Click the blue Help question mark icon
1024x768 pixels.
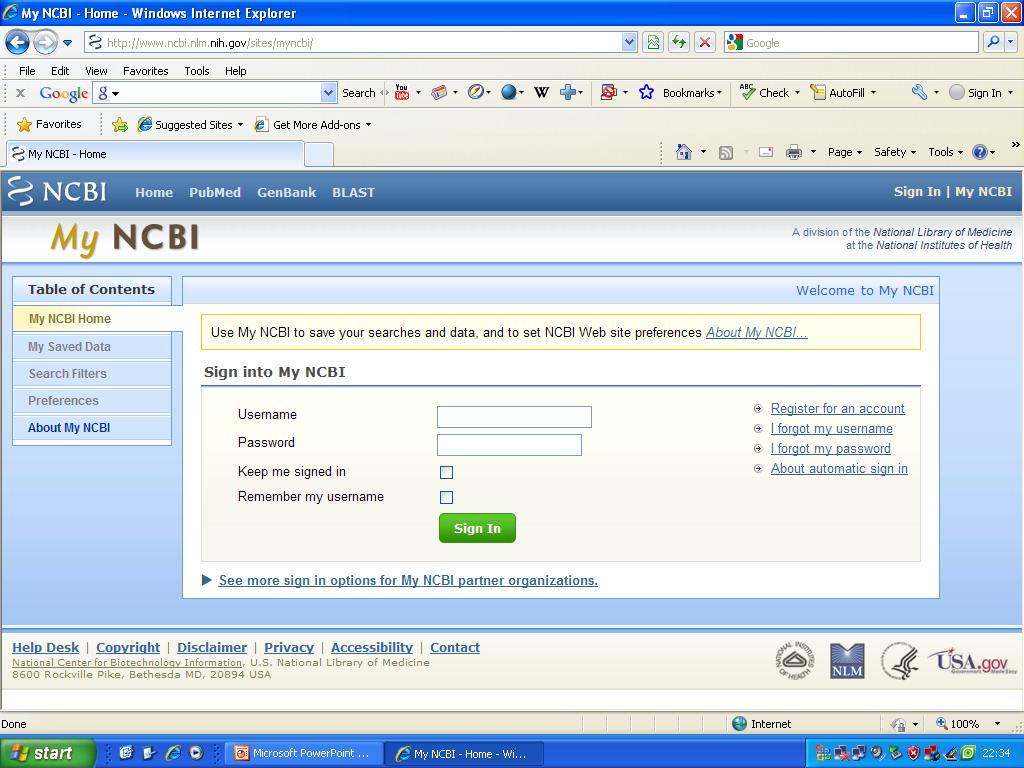coord(980,152)
